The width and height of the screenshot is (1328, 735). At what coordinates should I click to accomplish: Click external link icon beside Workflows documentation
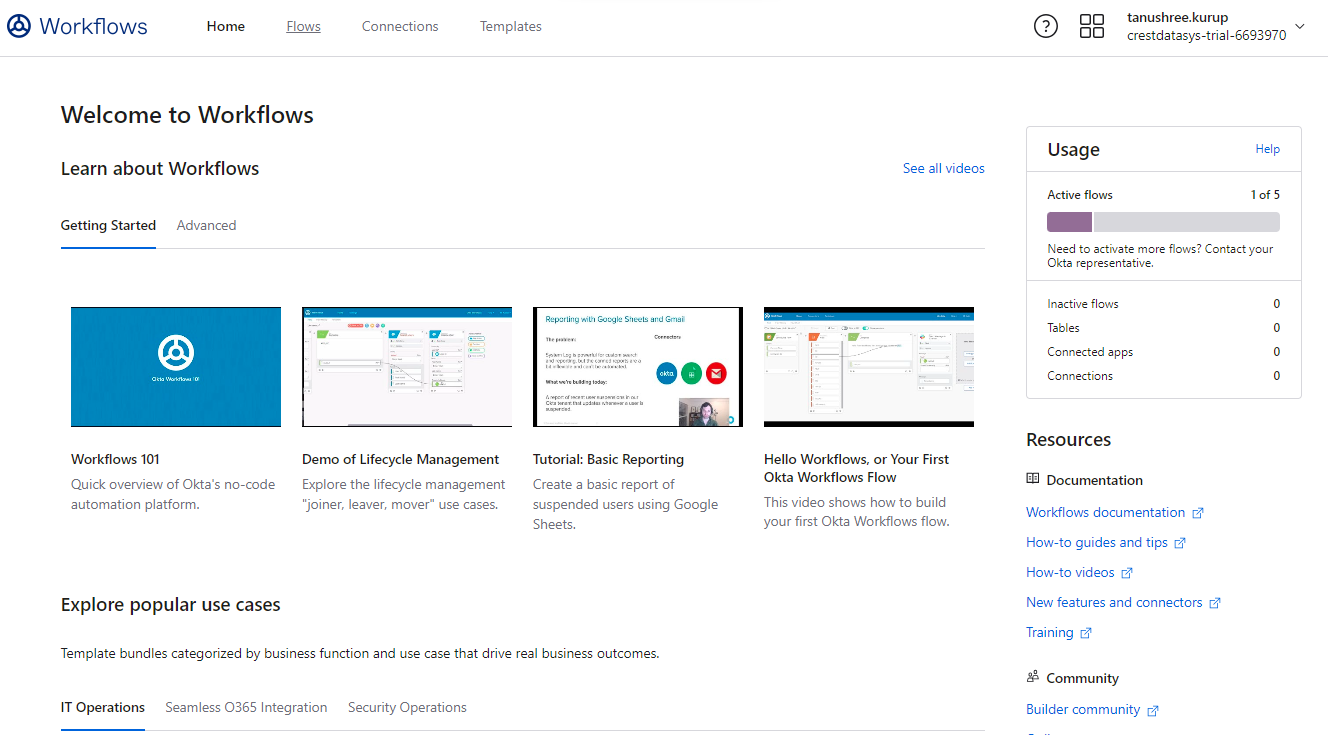coord(1198,513)
